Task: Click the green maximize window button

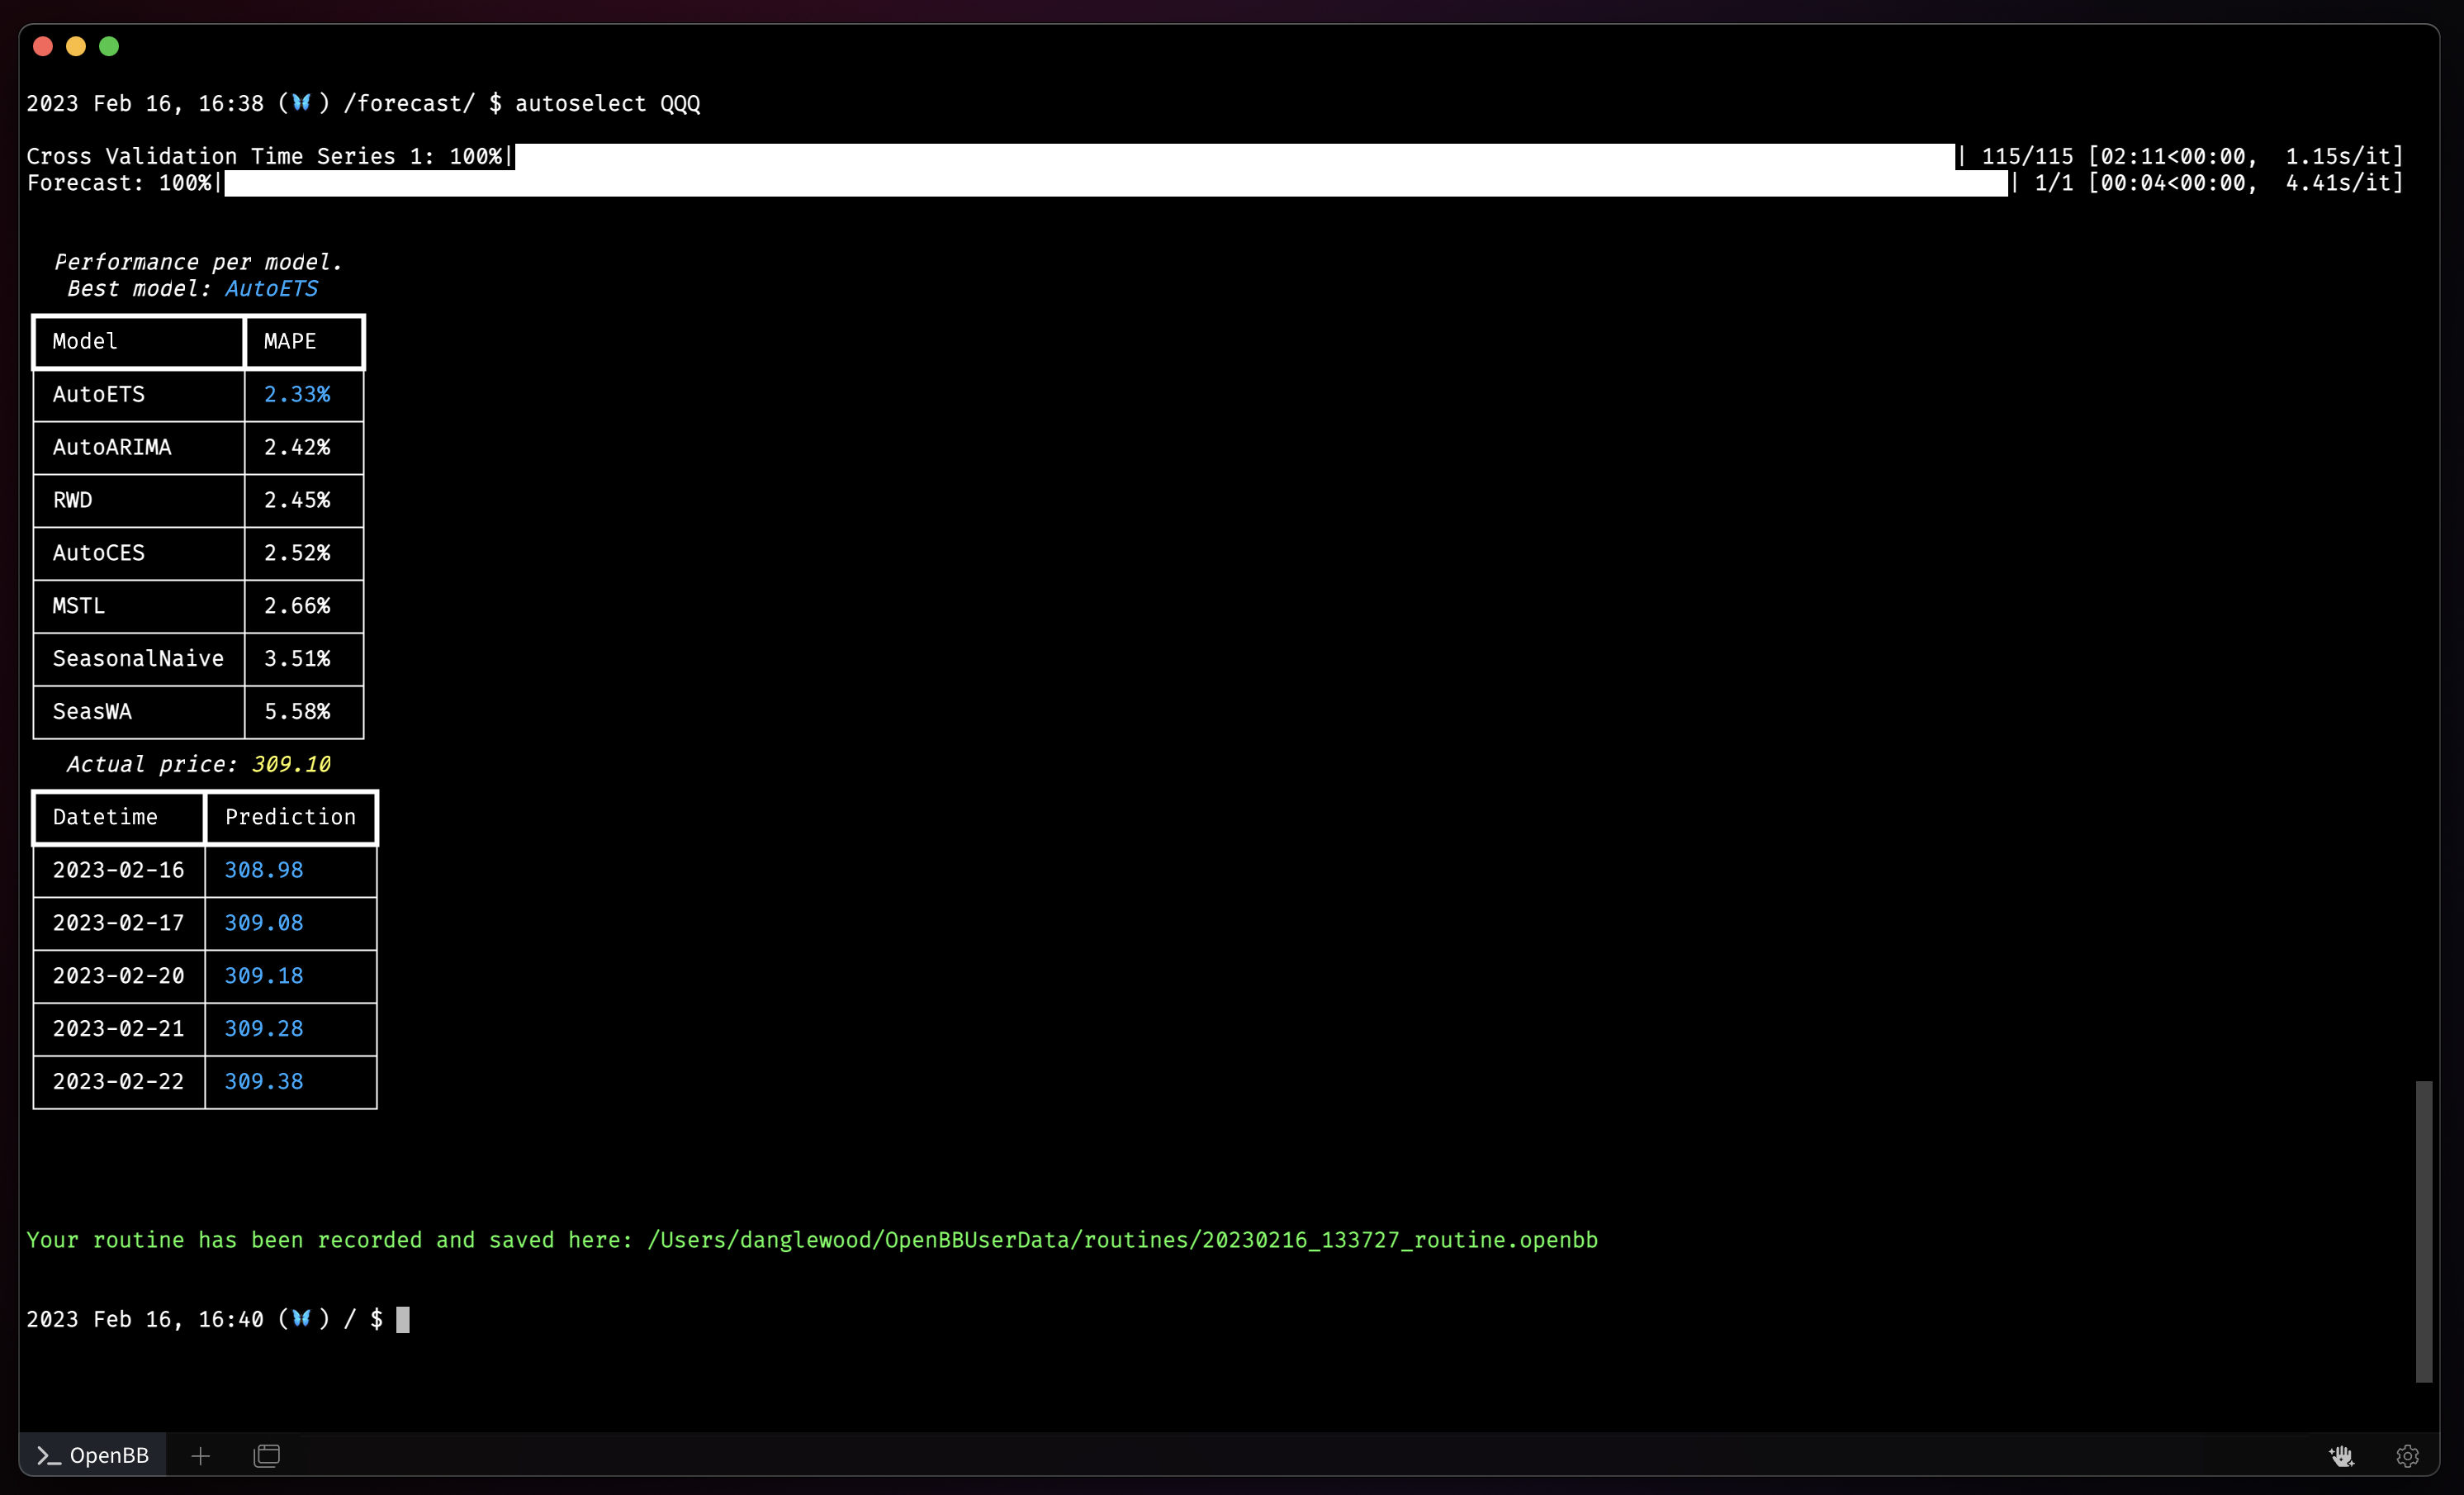Action: 109,46
